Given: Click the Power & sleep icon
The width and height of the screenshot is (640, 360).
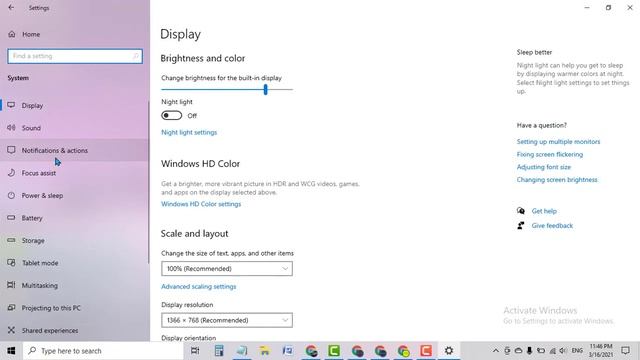Looking at the screenshot, I should click(11, 195).
